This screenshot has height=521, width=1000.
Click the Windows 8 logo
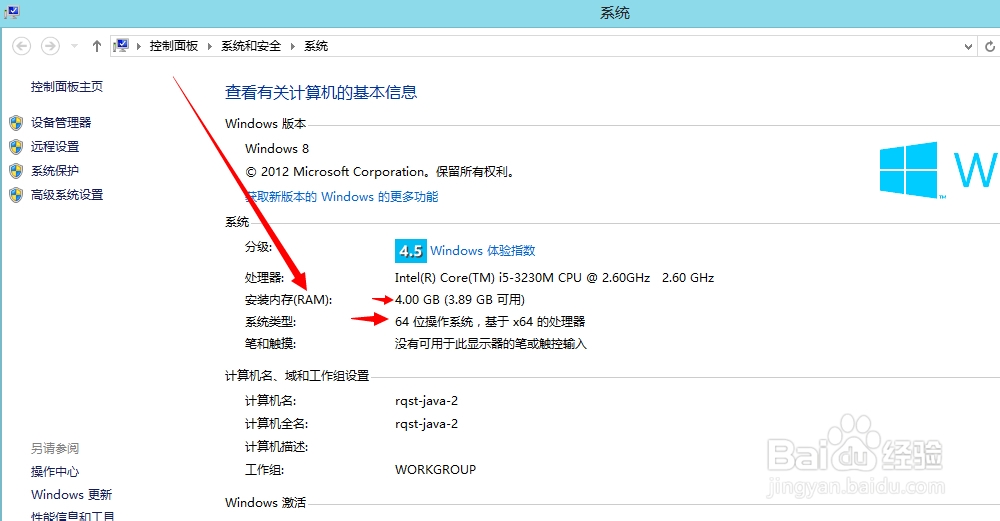(x=908, y=170)
